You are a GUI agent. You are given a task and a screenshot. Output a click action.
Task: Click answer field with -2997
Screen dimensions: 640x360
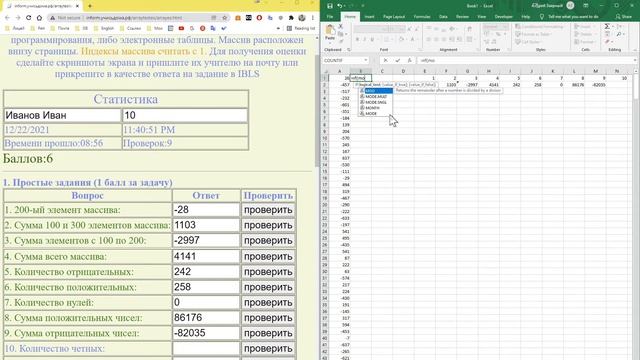point(206,240)
